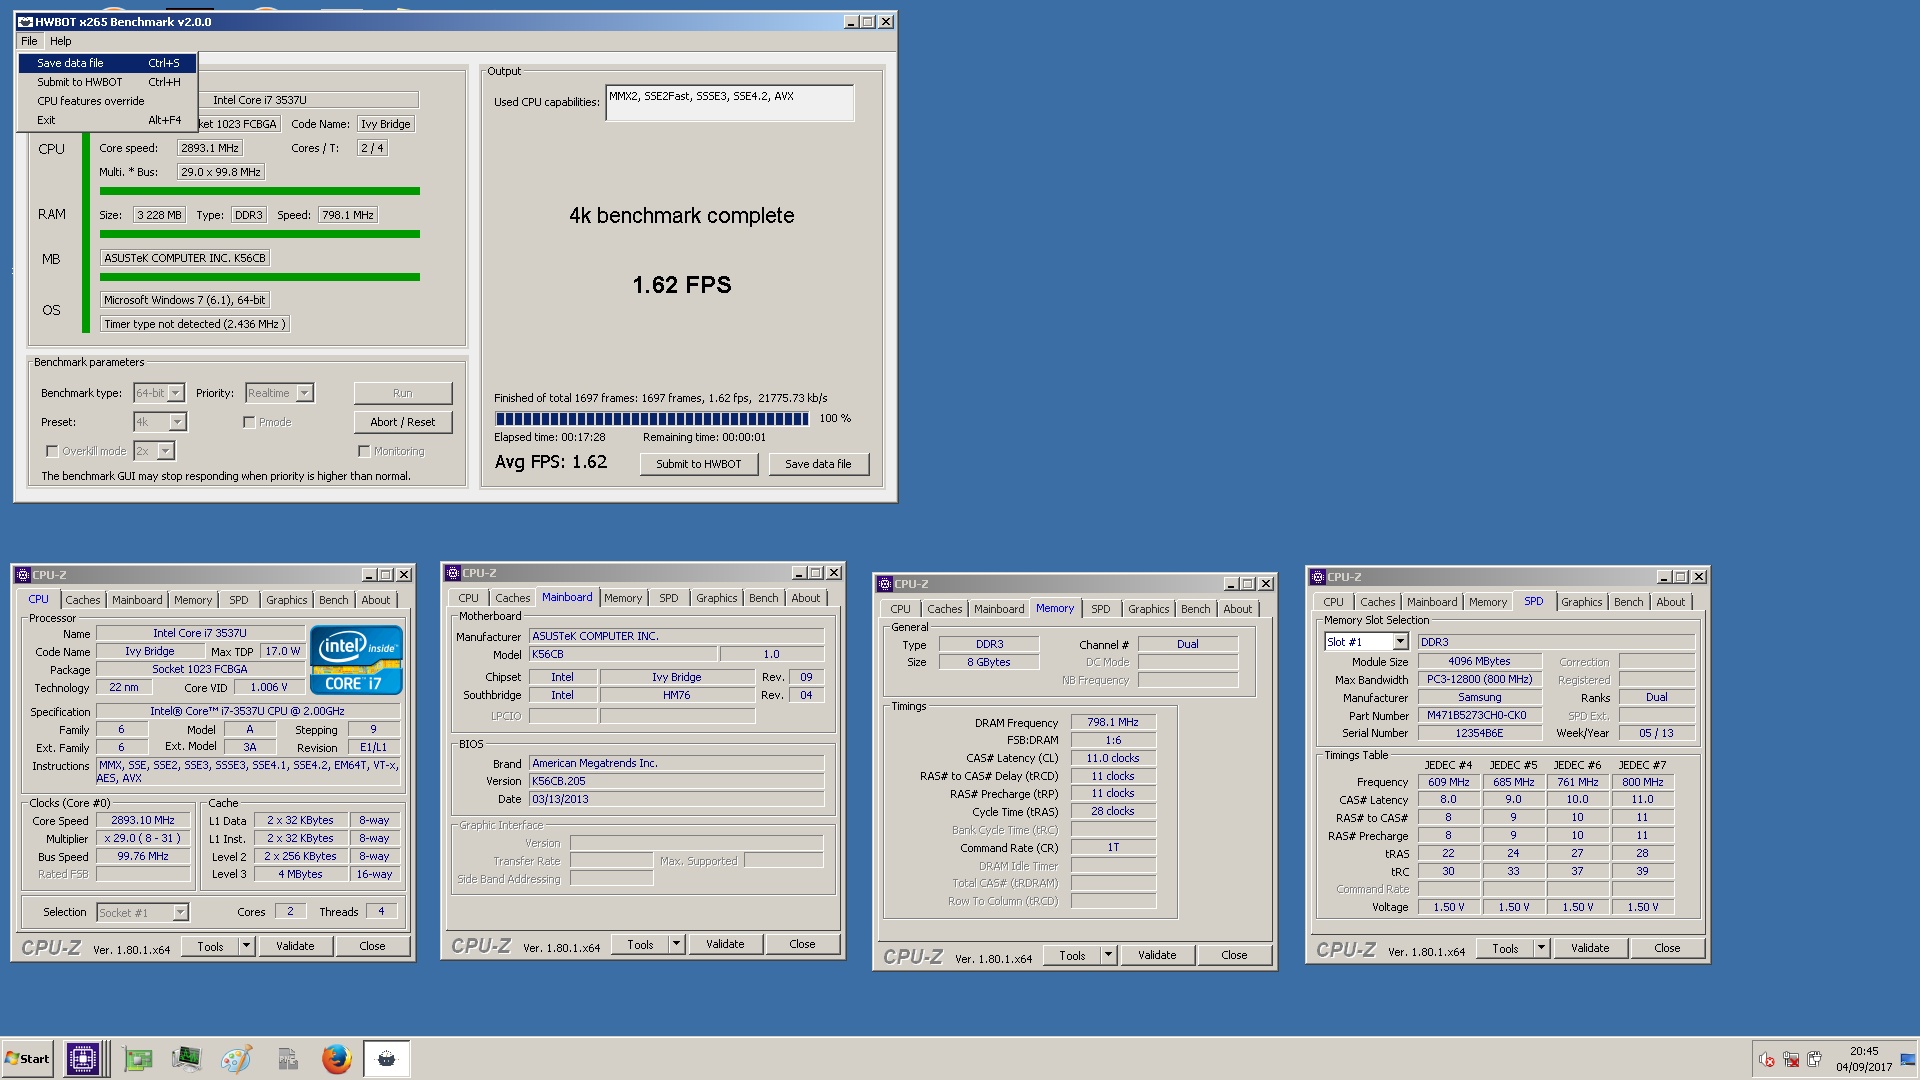Enable the Overkill mode checkbox
Image resolution: width=1920 pixels, height=1080 pixels.
coord(52,451)
